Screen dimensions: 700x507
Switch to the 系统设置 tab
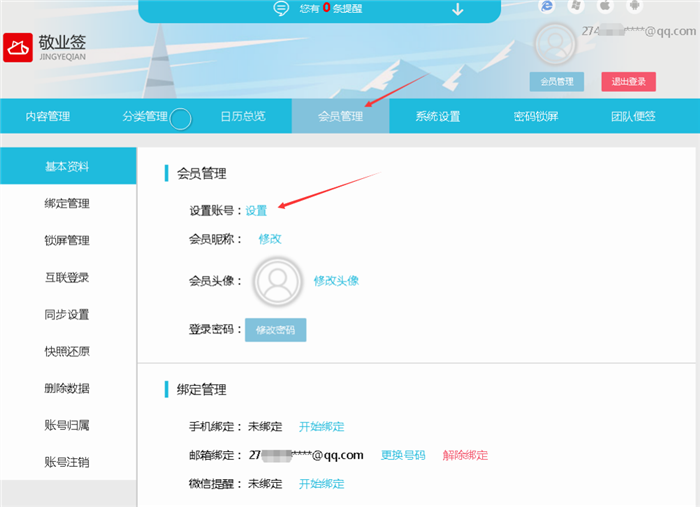coord(438,117)
